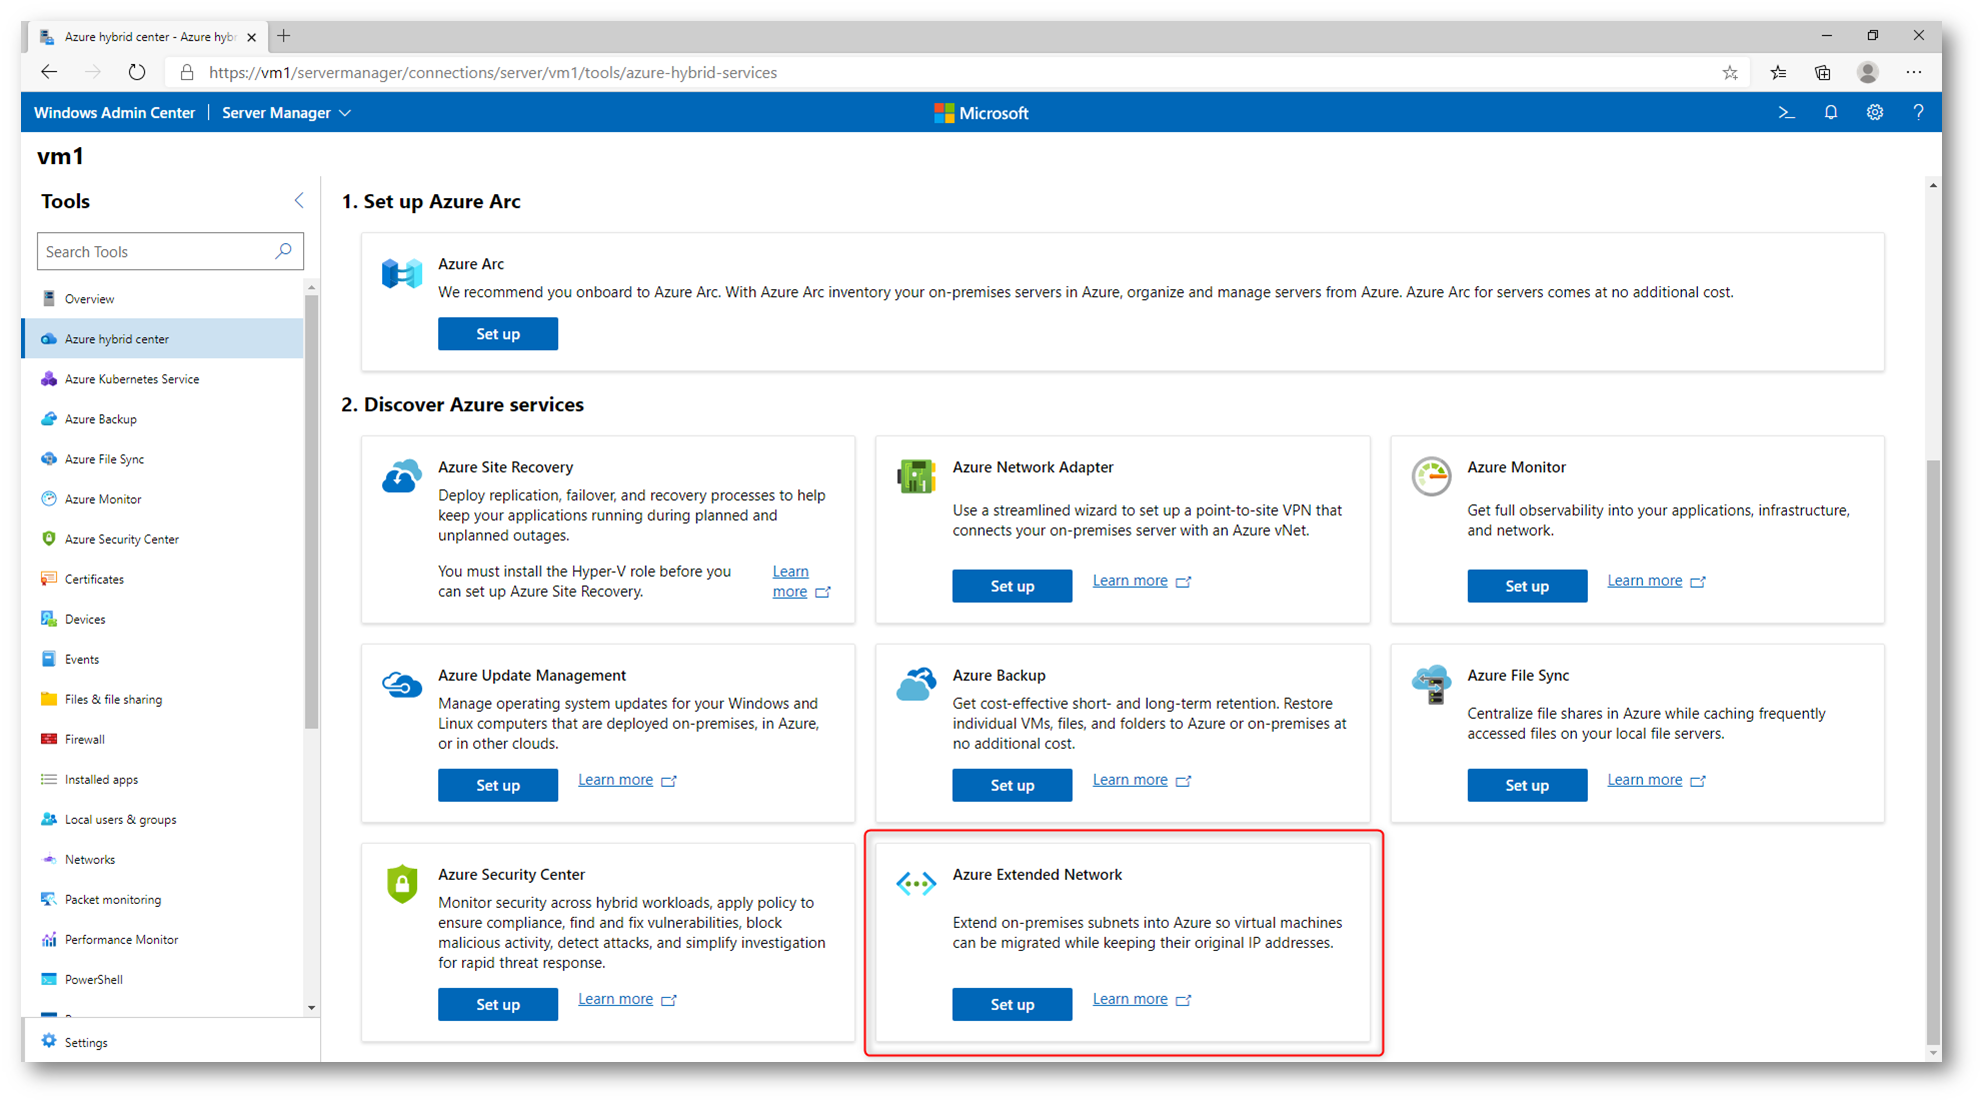Learn more about Azure Extended Network
This screenshot has height=1104, width=1984.
pyautogui.click(x=1141, y=999)
